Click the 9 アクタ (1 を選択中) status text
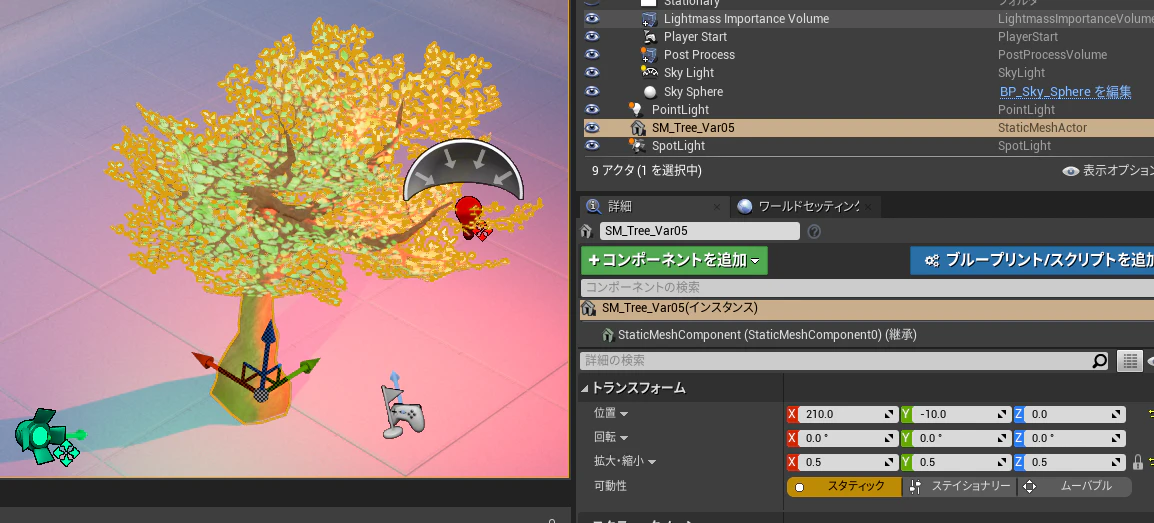The width and height of the screenshot is (1154, 523). click(x=647, y=171)
